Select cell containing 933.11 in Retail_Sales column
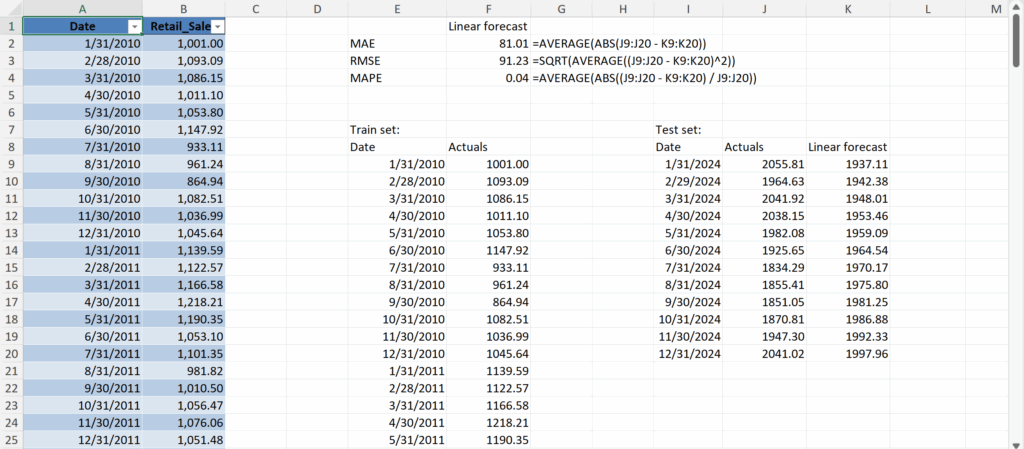 (184, 147)
